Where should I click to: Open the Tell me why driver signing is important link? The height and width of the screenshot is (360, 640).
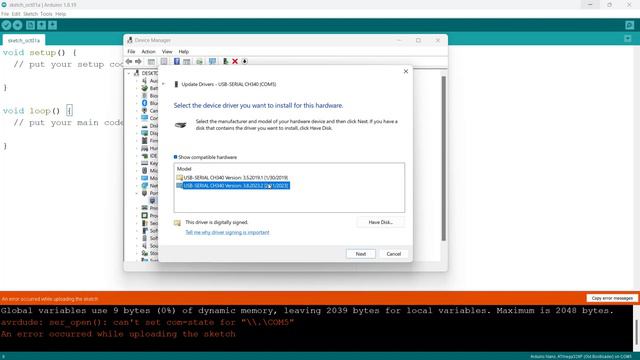point(227,232)
